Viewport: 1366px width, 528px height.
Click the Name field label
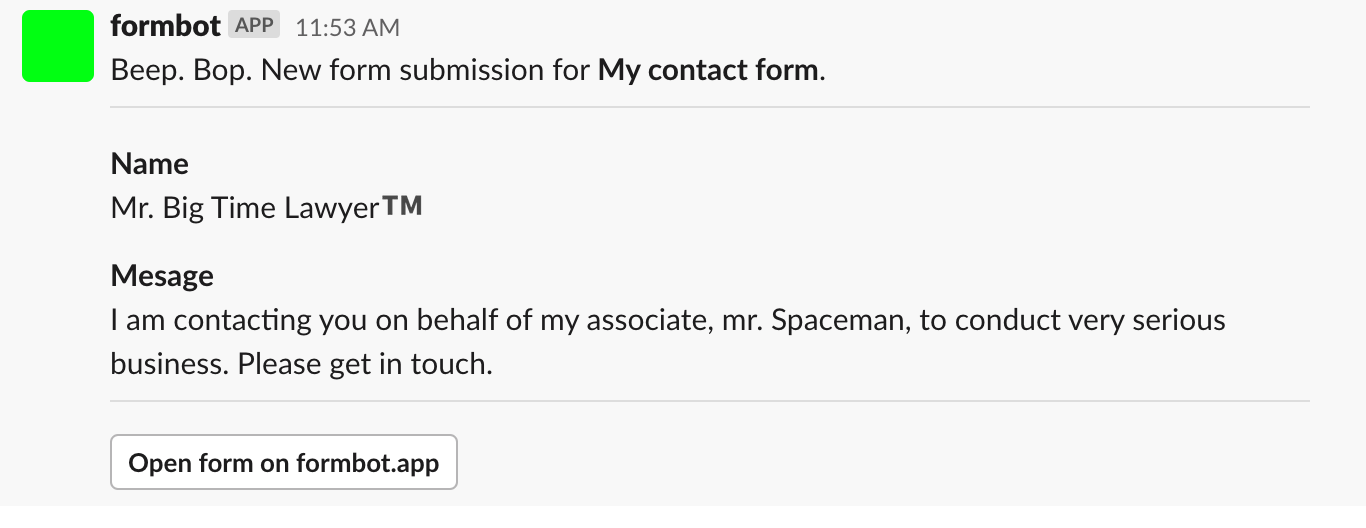click(x=150, y=164)
